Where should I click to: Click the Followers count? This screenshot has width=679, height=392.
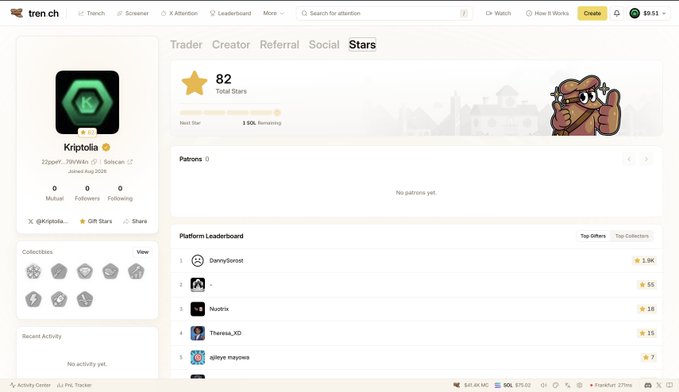pos(87,193)
